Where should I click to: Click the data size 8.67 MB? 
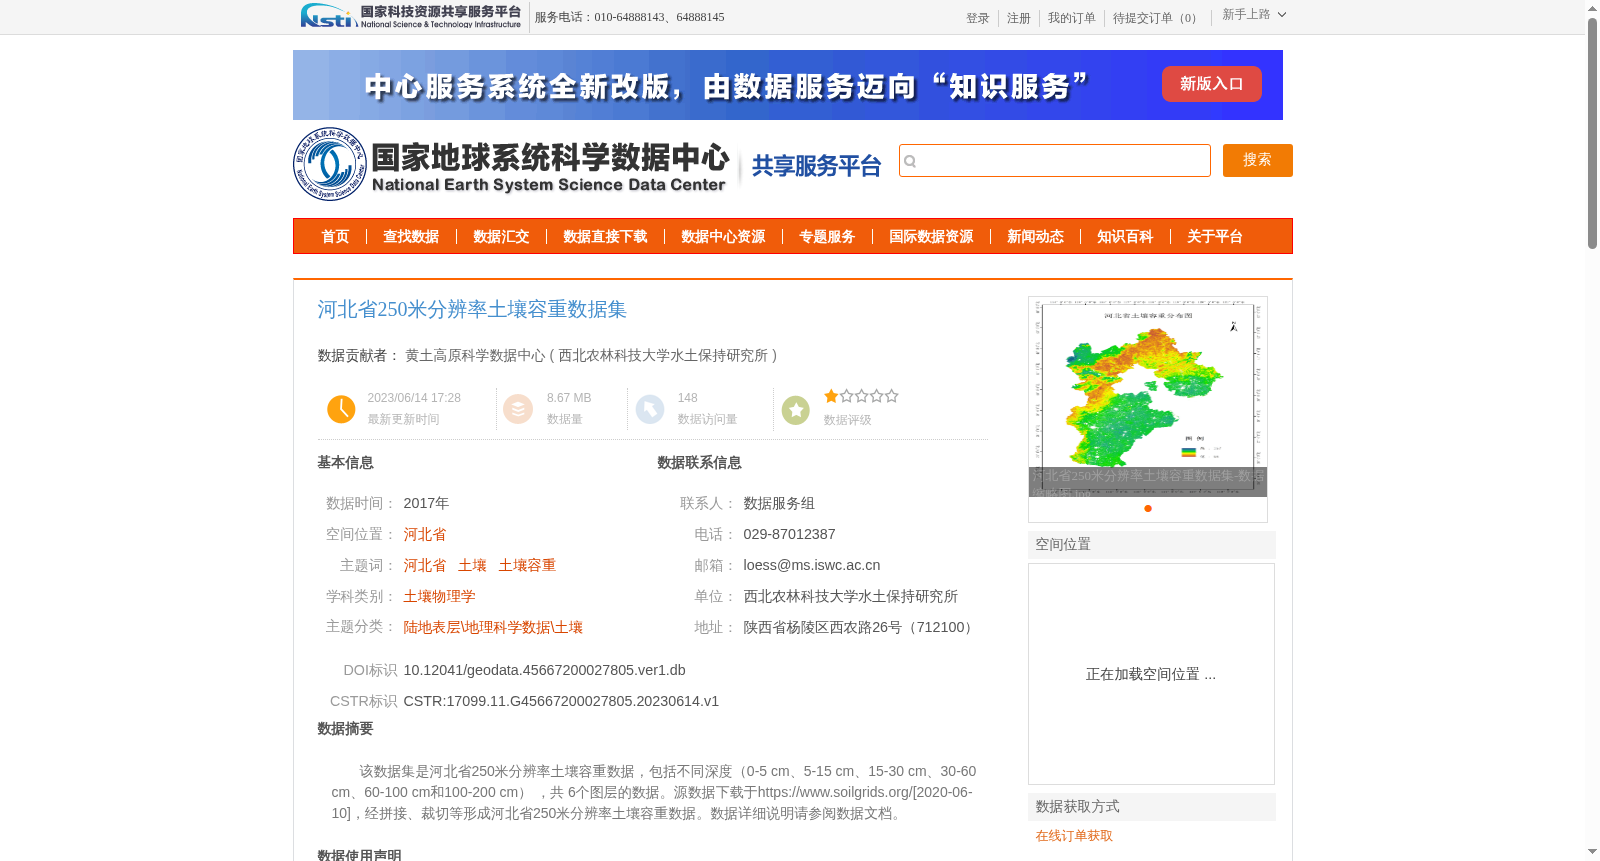tap(569, 398)
